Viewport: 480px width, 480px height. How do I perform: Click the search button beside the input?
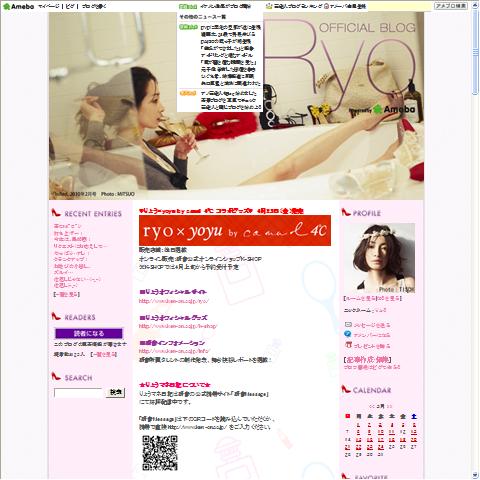115,392
